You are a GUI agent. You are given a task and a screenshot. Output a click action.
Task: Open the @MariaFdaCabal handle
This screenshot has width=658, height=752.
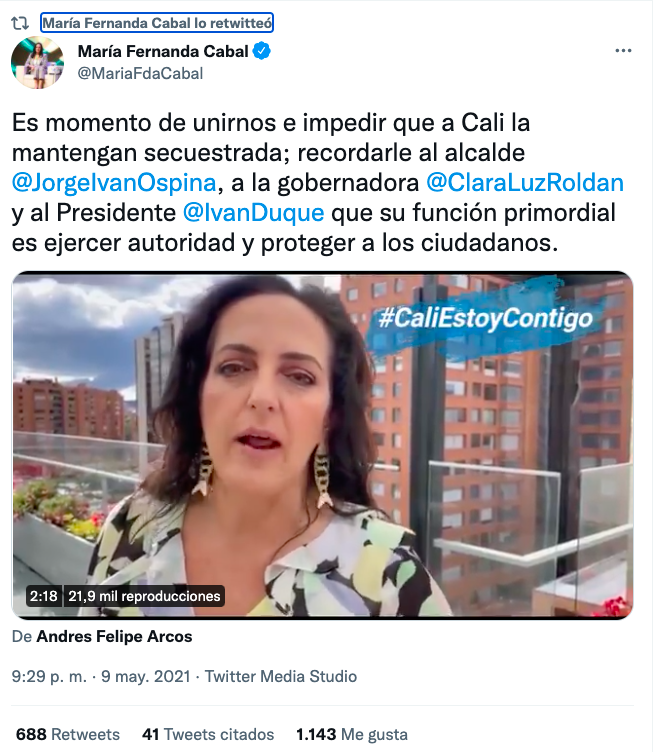141,74
